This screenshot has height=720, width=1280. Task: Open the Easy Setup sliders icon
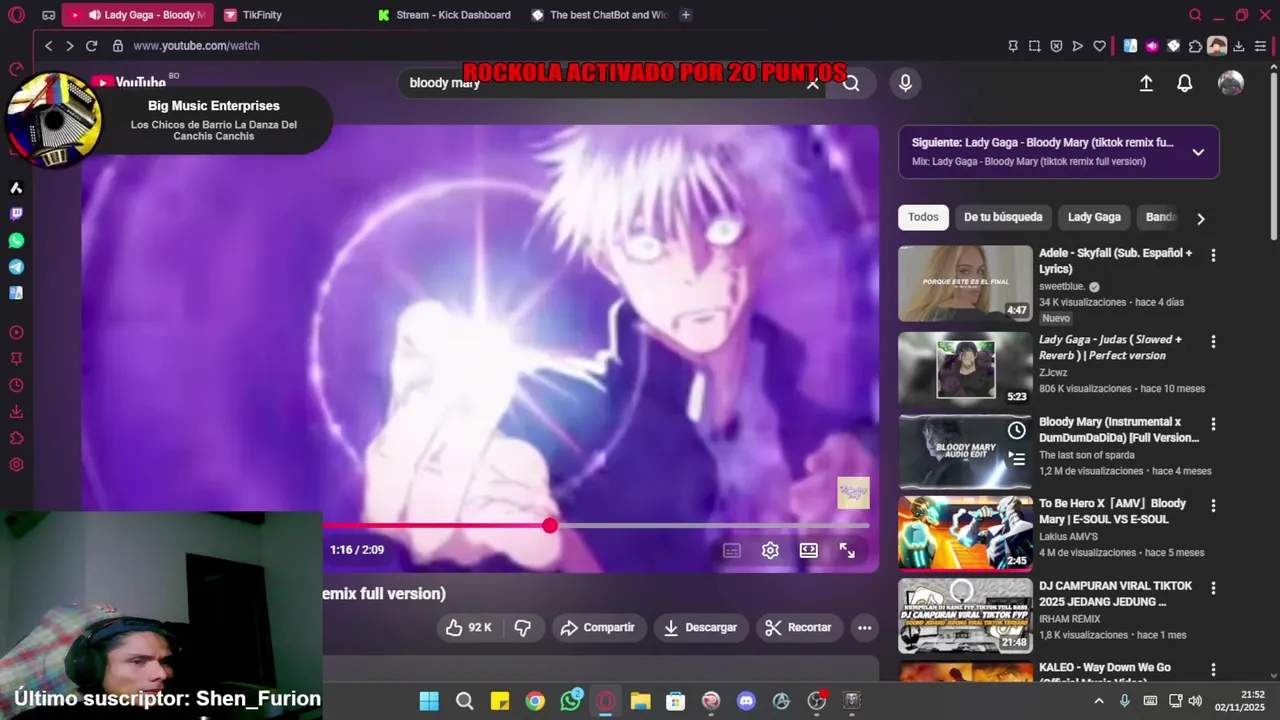[1260, 46]
